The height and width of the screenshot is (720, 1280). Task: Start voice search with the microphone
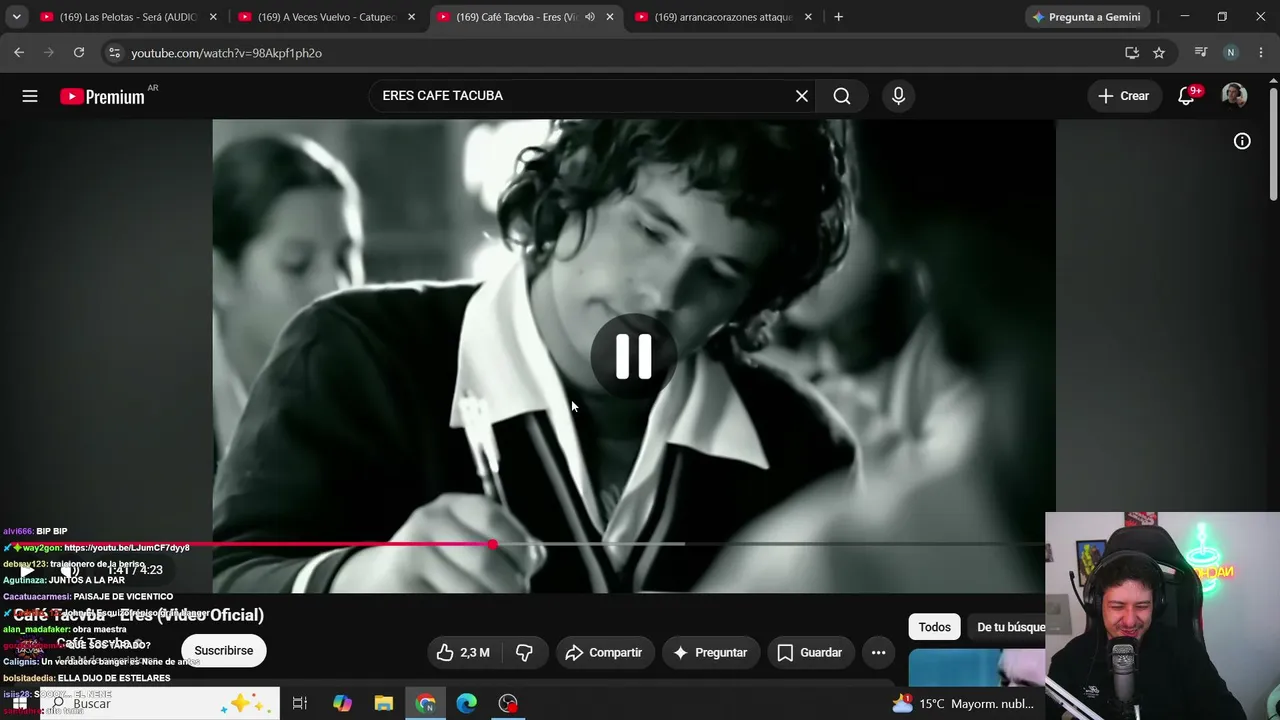[x=898, y=96]
